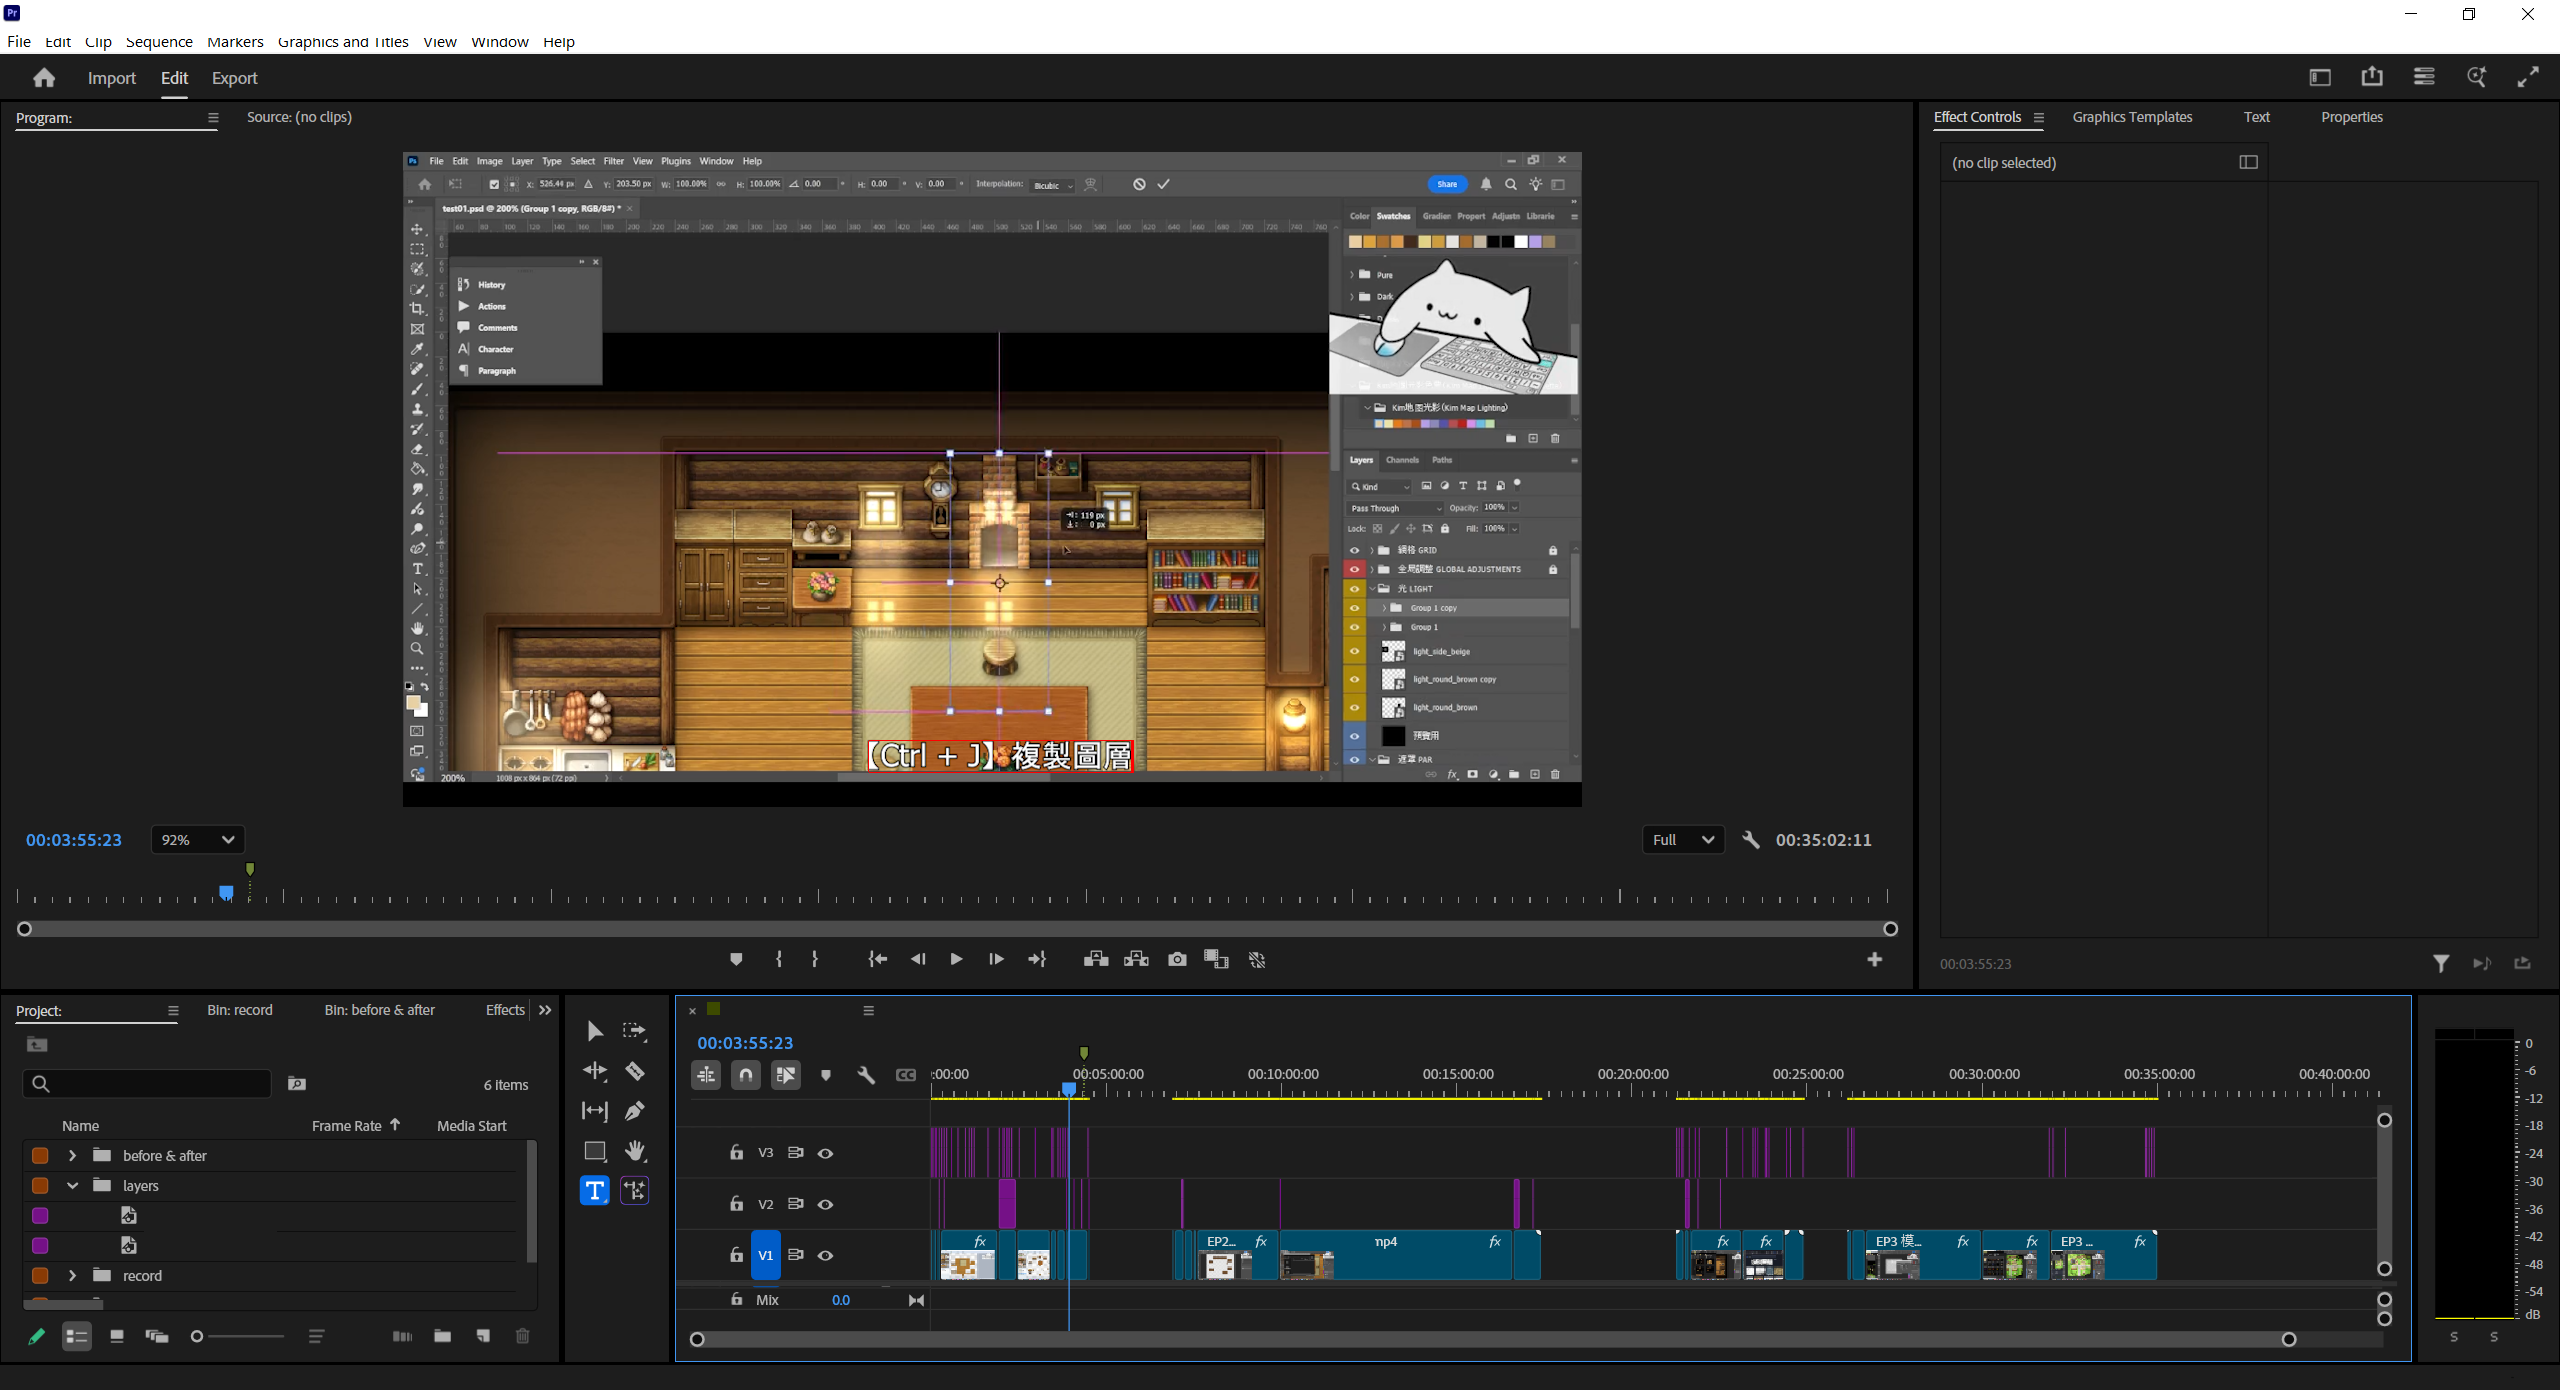This screenshot has width=2560, height=1390.
Task: Play the program monitor
Action: coord(956,959)
